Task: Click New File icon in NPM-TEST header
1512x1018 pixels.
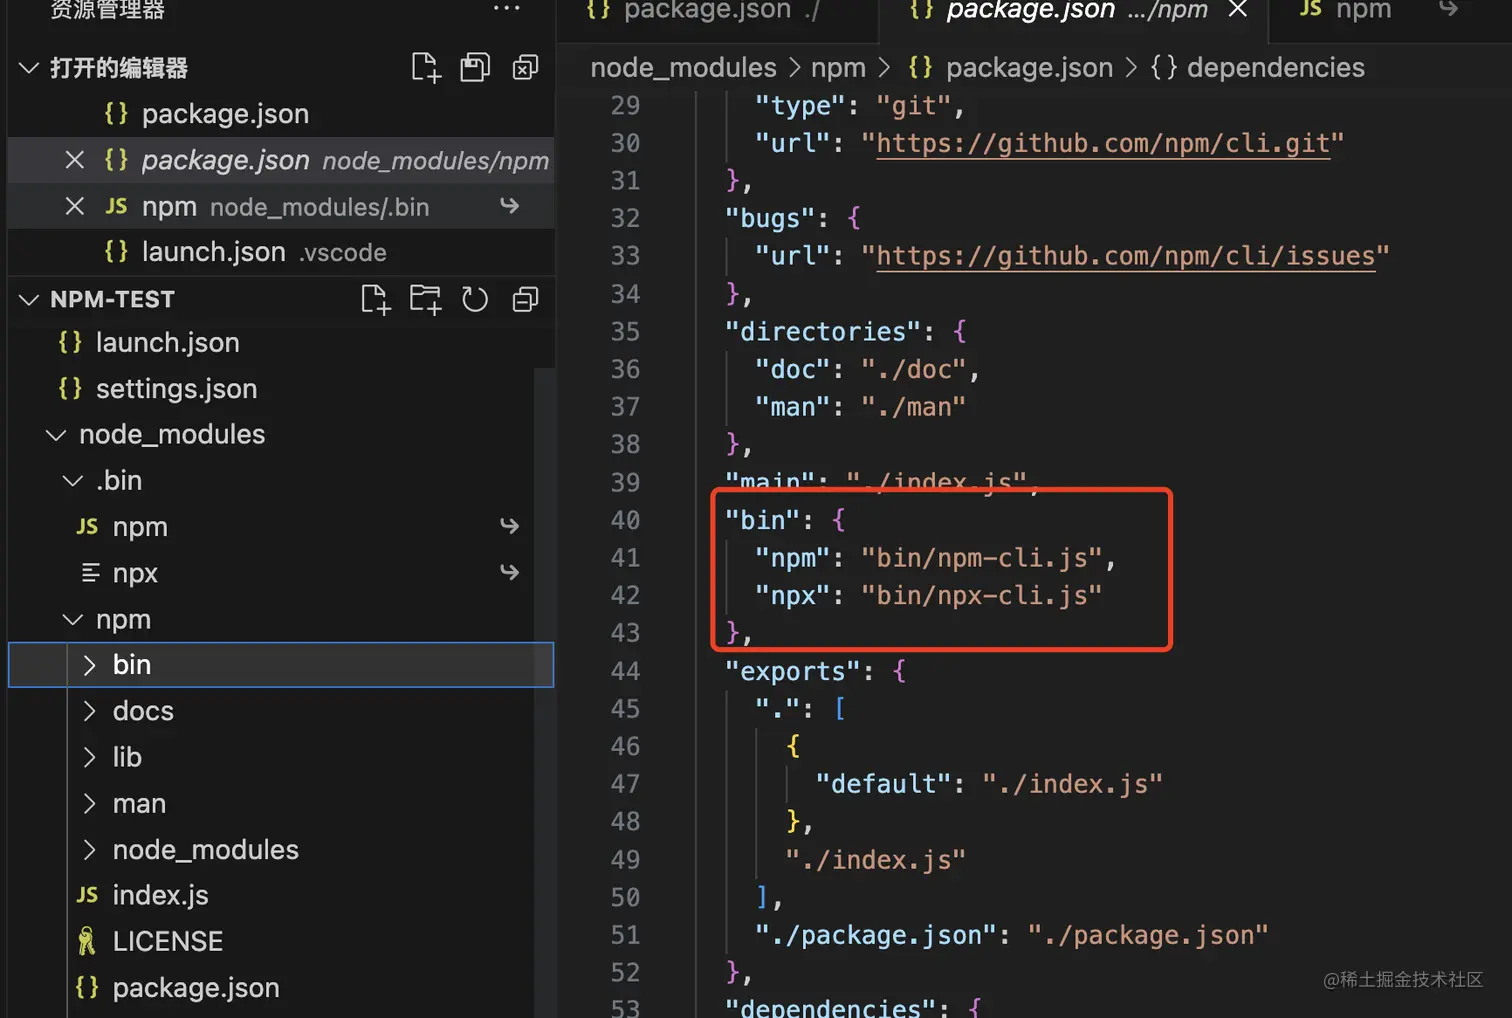Action: pos(376,299)
